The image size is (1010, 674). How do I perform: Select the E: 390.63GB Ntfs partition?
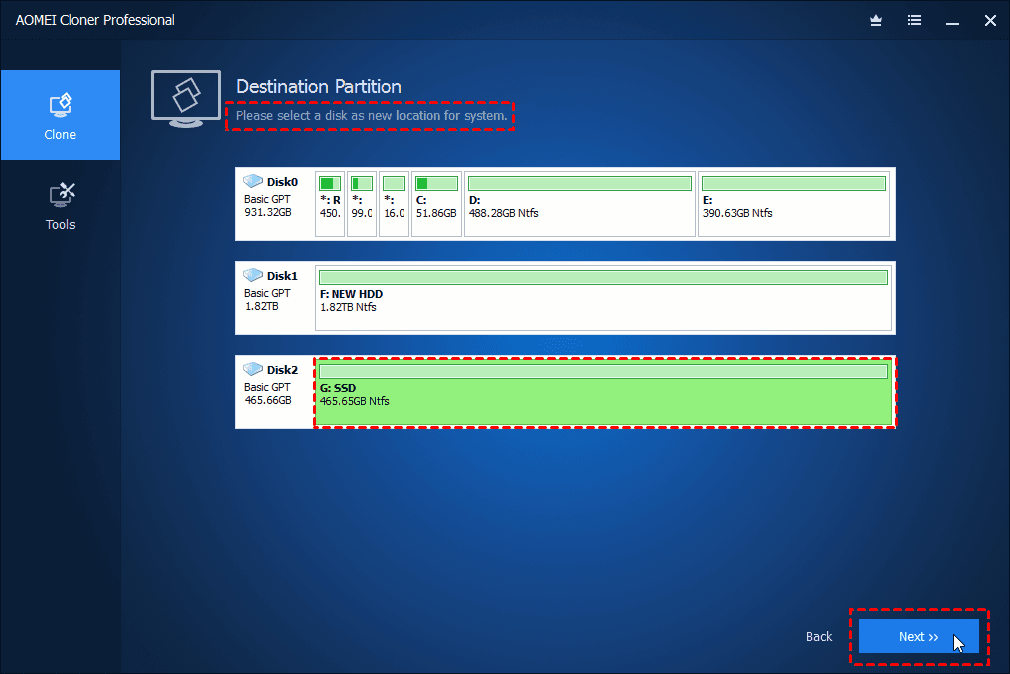click(x=794, y=204)
